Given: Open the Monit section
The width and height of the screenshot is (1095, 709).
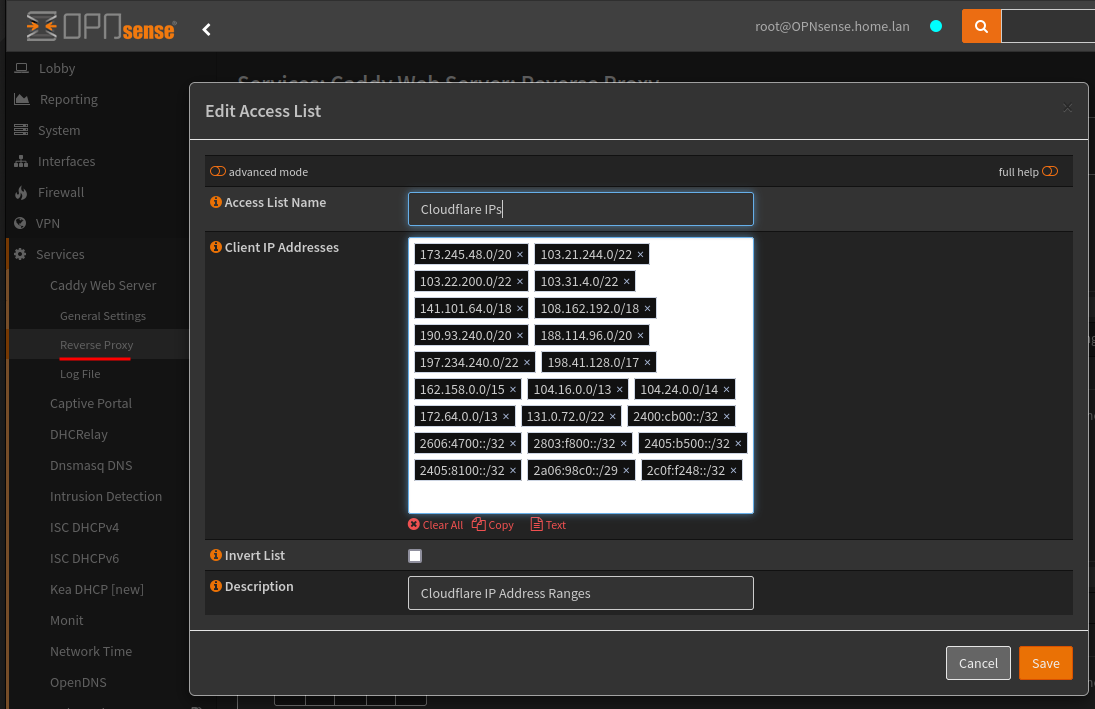Looking at the screenshot, I should [66, 620].
